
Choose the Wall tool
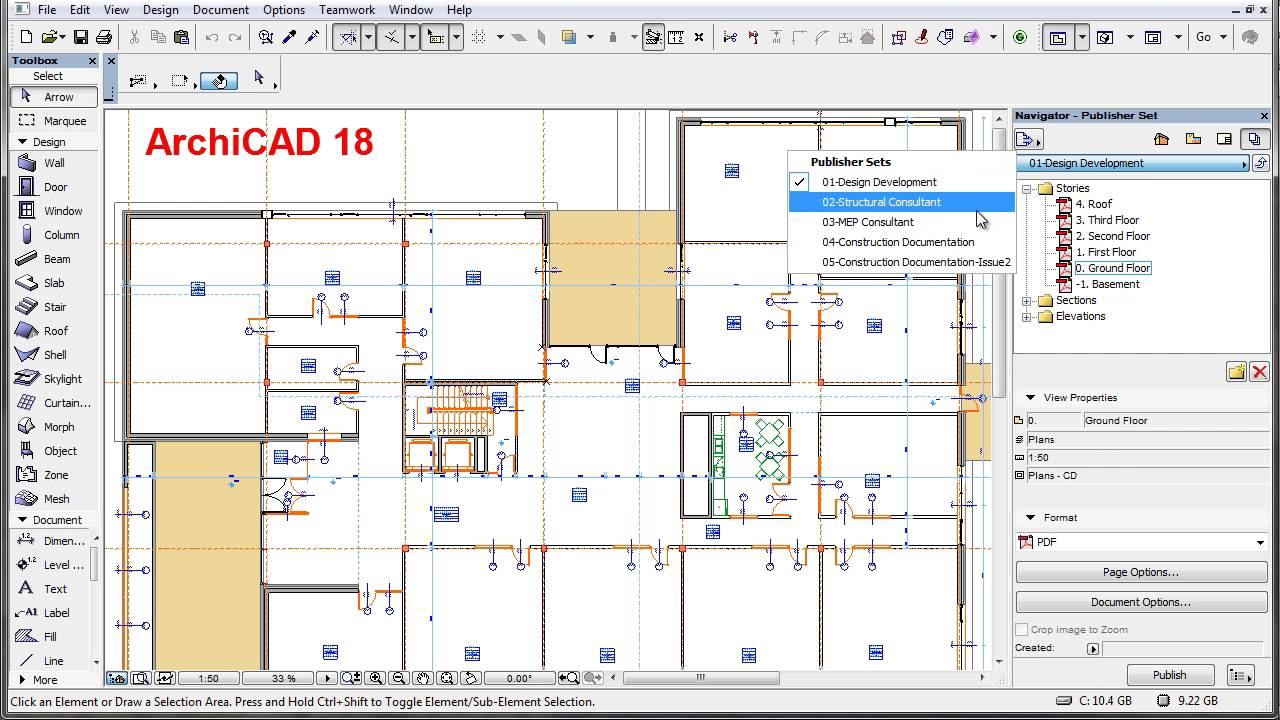(55, 163)
